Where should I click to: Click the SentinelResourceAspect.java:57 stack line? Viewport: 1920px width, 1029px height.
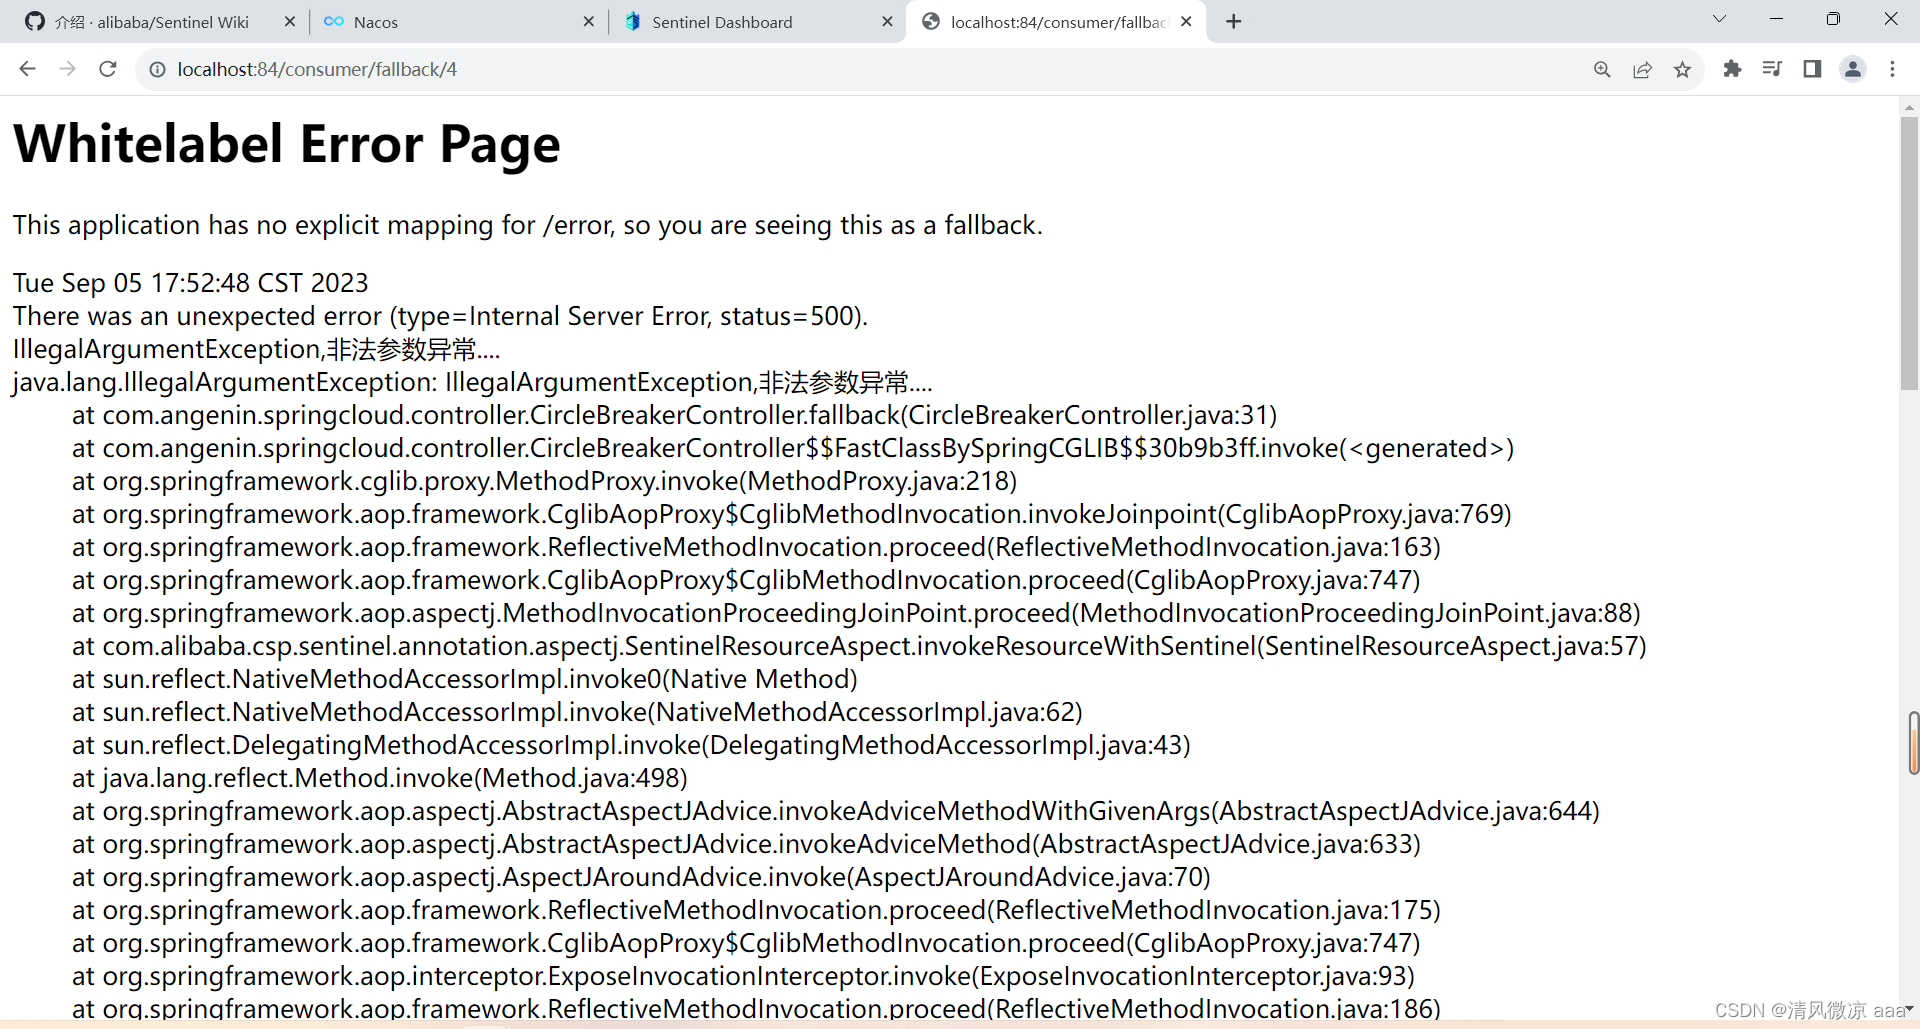[x=859, y=646]
